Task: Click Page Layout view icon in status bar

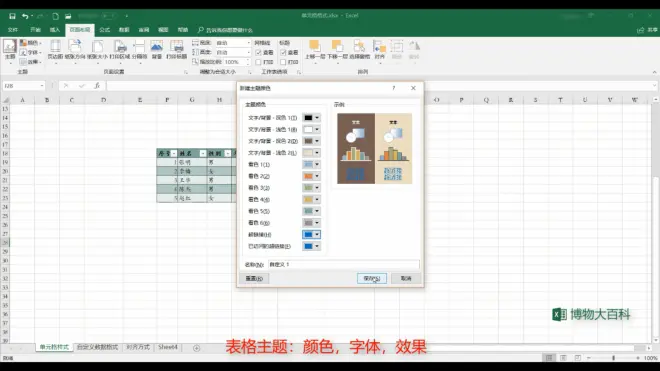Action: coord(563,358)
